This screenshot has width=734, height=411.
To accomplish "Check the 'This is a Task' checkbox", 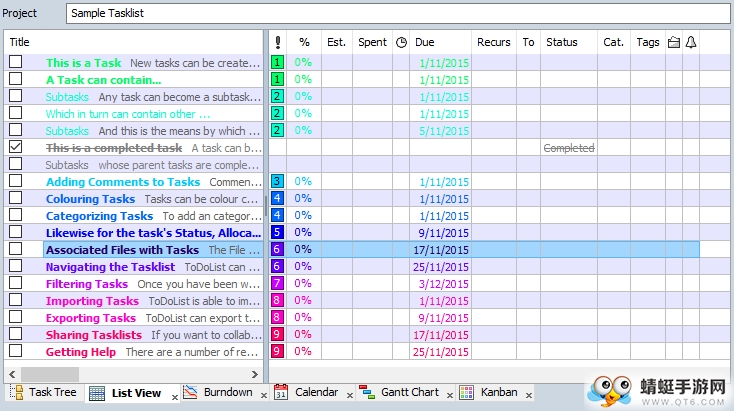I will [15, 62].
